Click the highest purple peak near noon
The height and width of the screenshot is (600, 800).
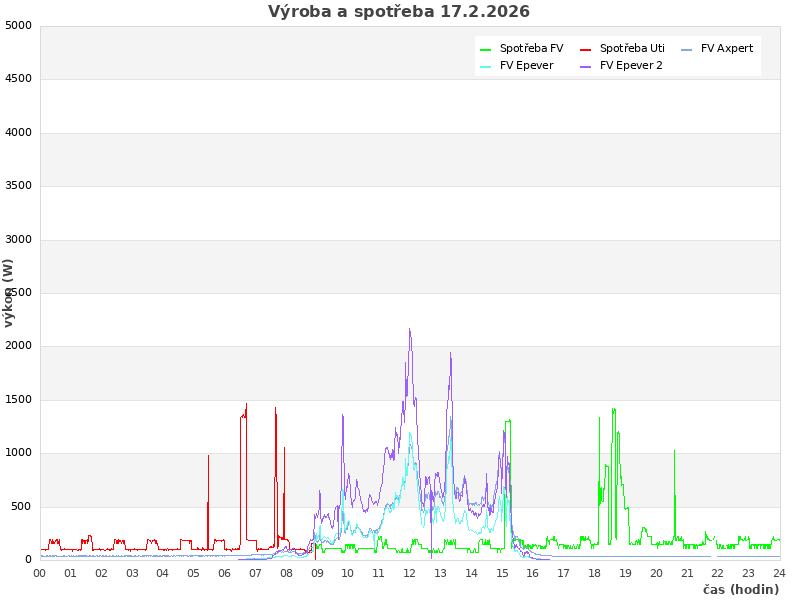(409, 330)
